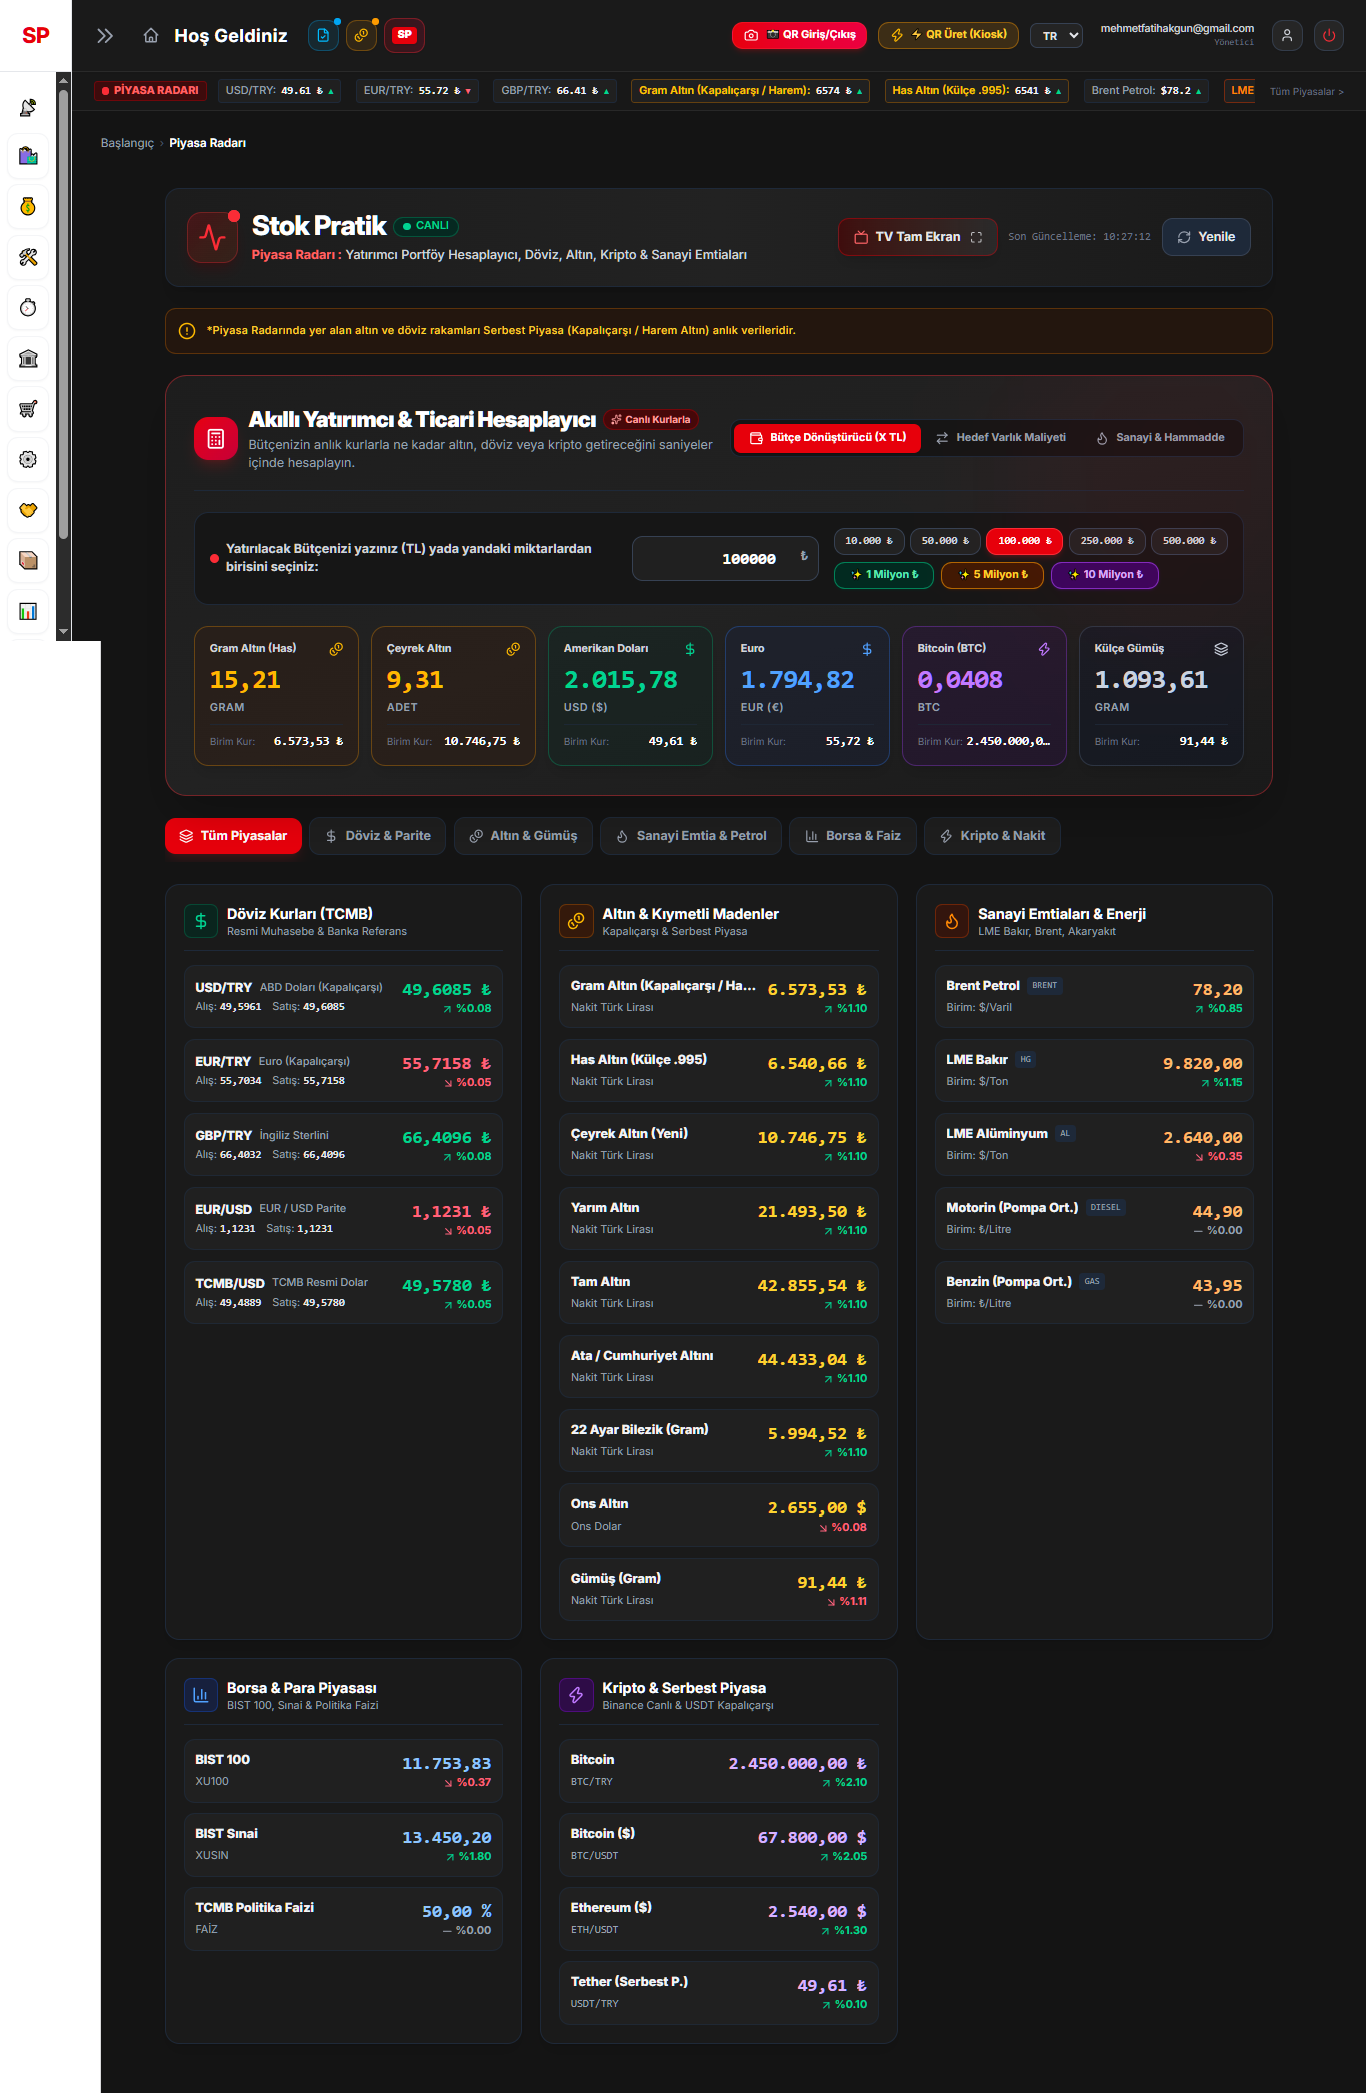Select Döviz & Parite market filter

[378, 836]
